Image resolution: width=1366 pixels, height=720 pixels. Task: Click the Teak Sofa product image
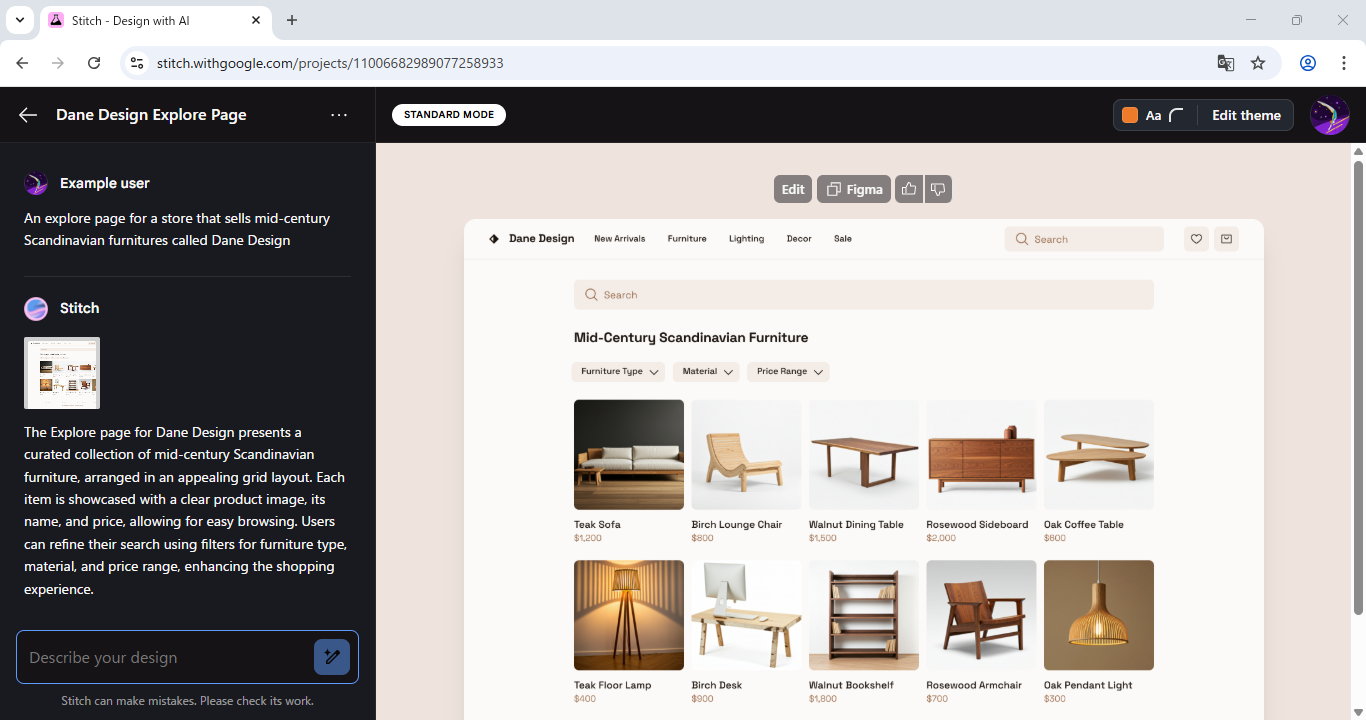(629, 455)
